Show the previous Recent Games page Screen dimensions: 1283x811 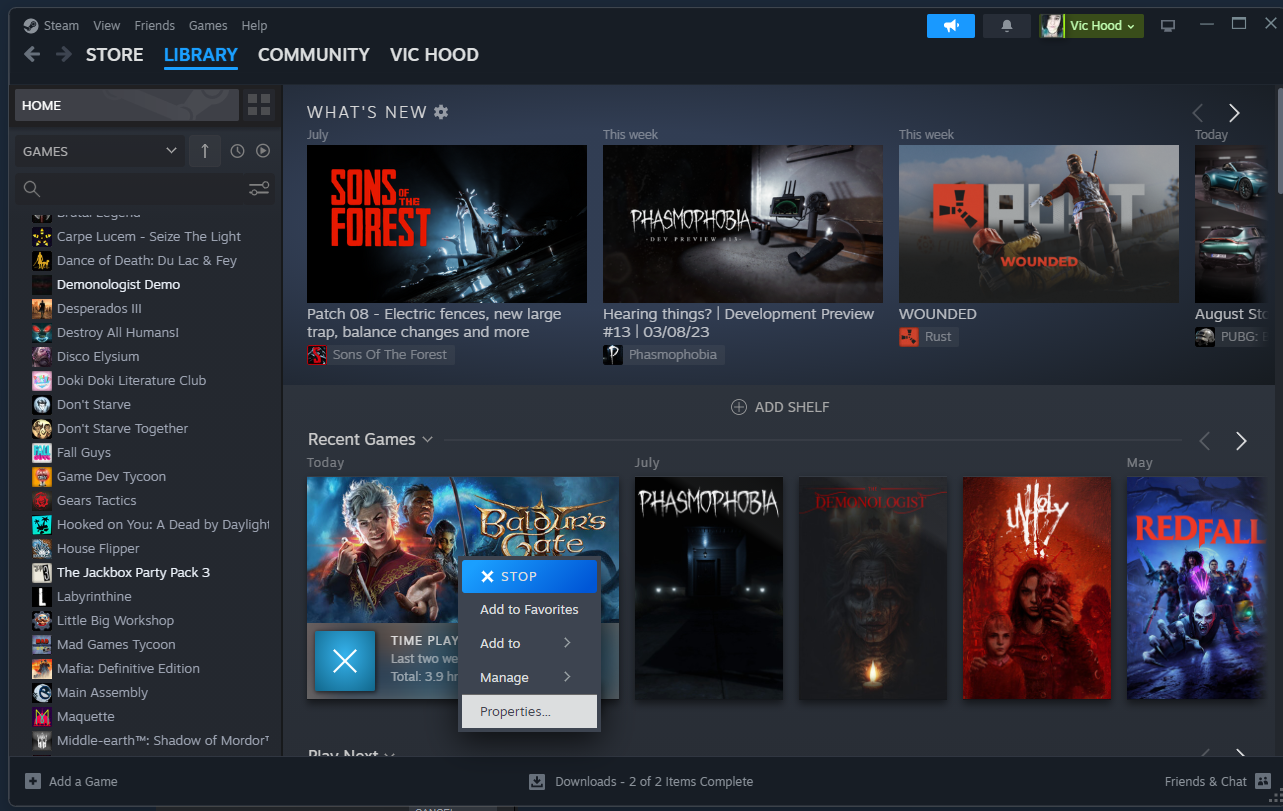1205,441
